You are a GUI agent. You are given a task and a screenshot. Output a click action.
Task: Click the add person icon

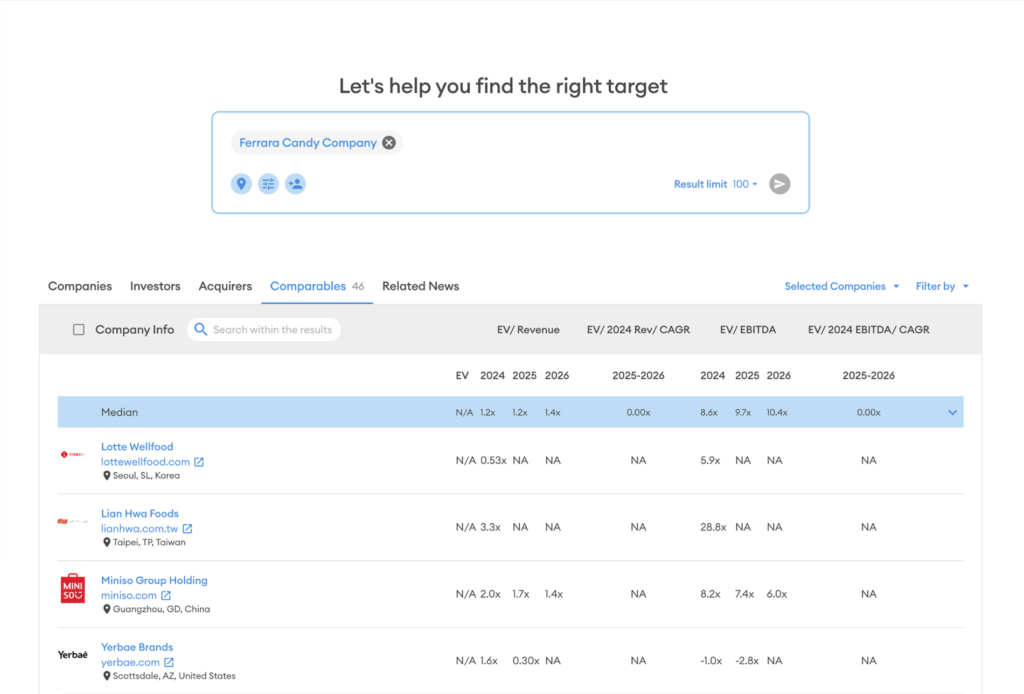point(295,184)
